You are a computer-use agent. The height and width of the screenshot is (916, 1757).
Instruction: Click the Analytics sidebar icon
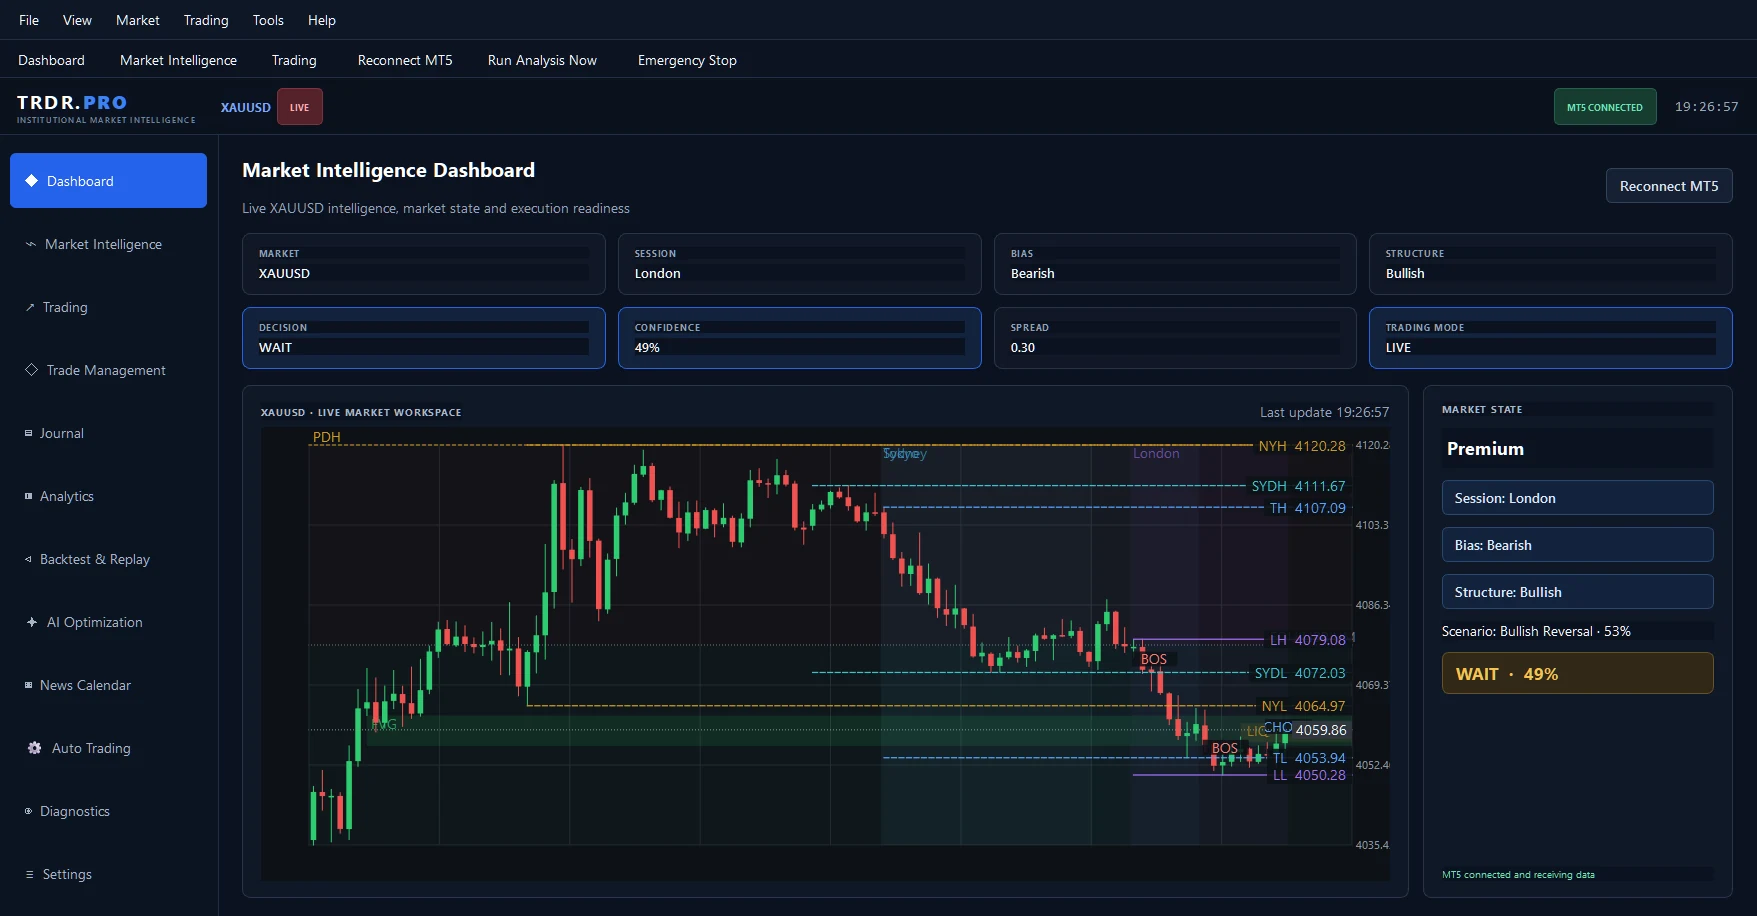coord(29,496)
